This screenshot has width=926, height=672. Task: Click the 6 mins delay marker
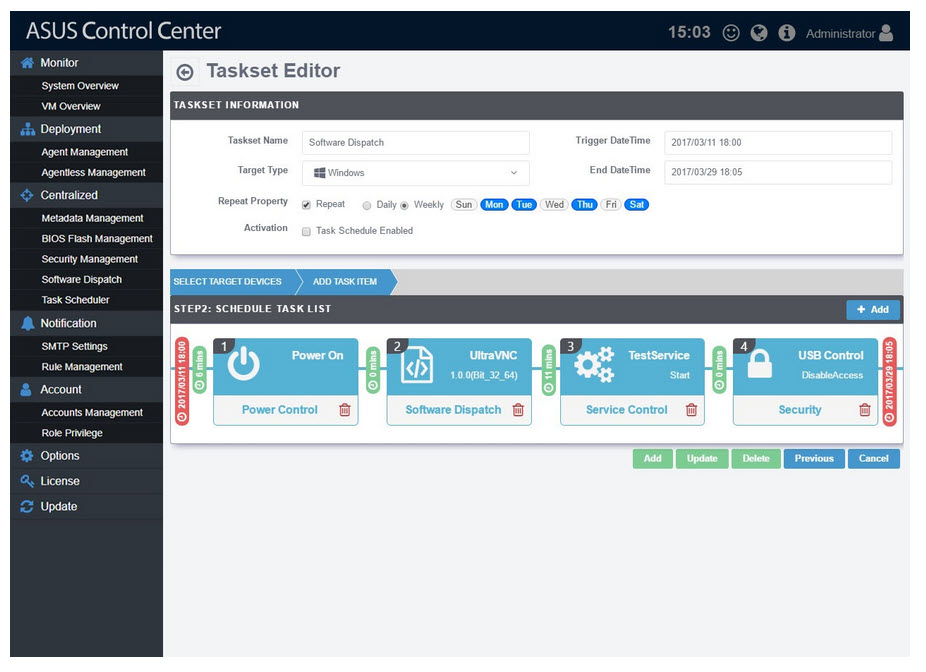(200, 370)
